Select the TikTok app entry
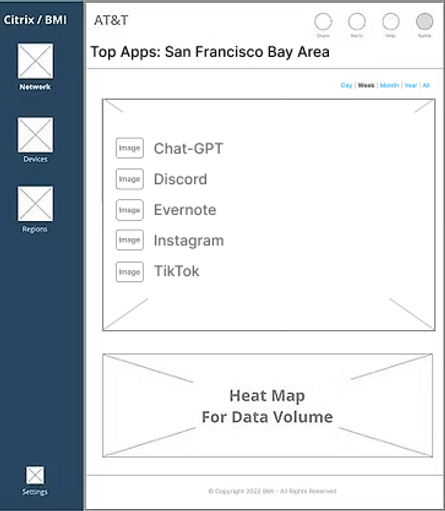Screen dimensions: 445x511 [x=176, y=271]
